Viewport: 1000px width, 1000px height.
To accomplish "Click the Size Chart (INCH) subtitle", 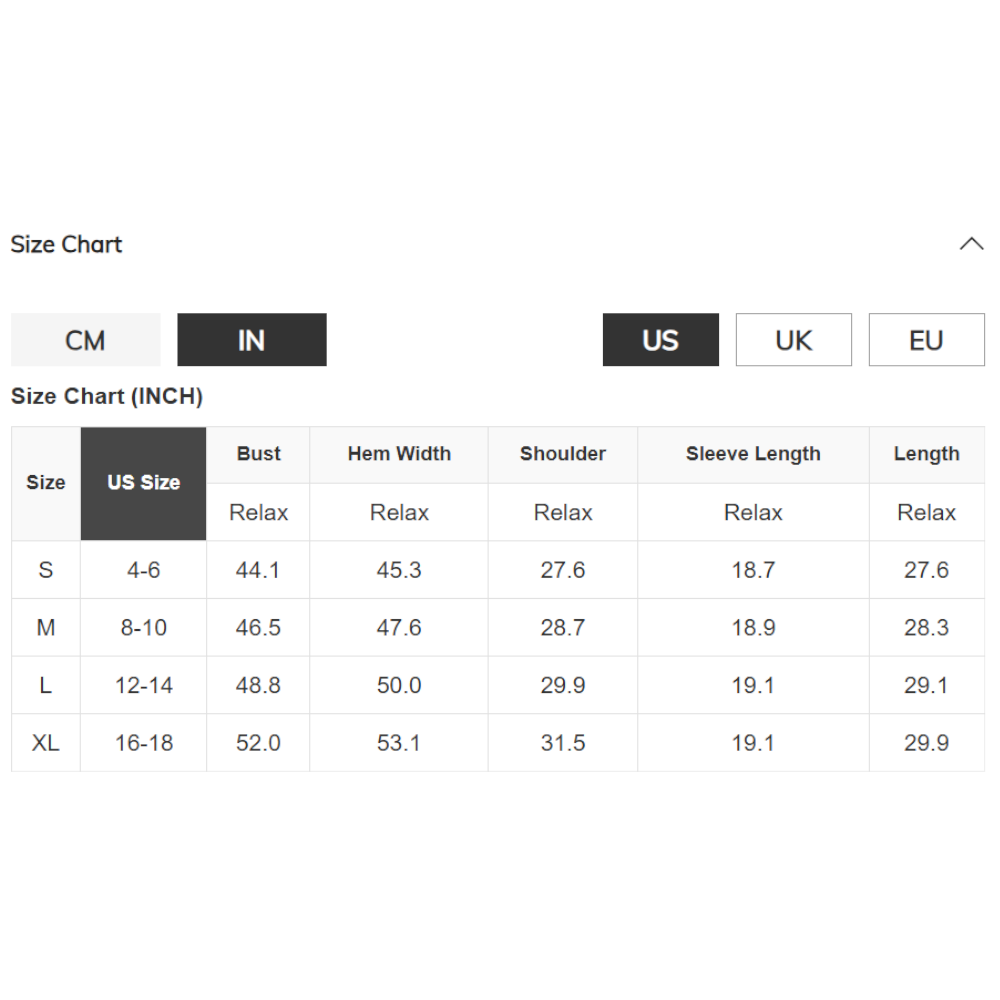I will coord(107,396).
